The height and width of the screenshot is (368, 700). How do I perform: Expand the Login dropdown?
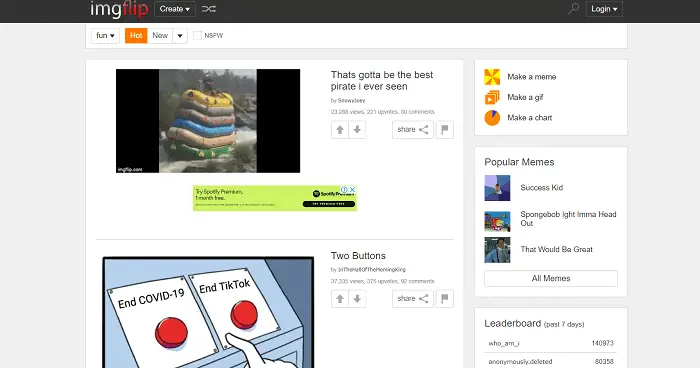click(604, 9)
